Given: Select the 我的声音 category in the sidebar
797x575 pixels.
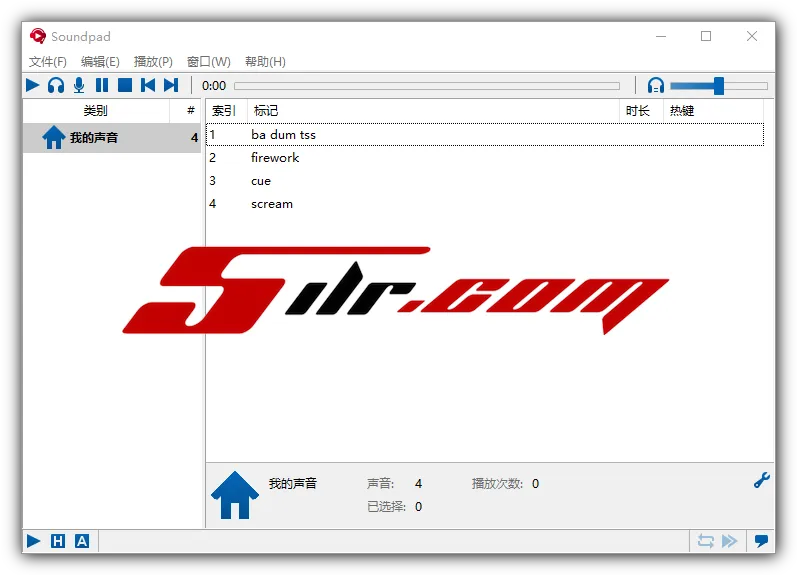Looking at the screenshot, I should pyautogui.click(x=111, y=138).
